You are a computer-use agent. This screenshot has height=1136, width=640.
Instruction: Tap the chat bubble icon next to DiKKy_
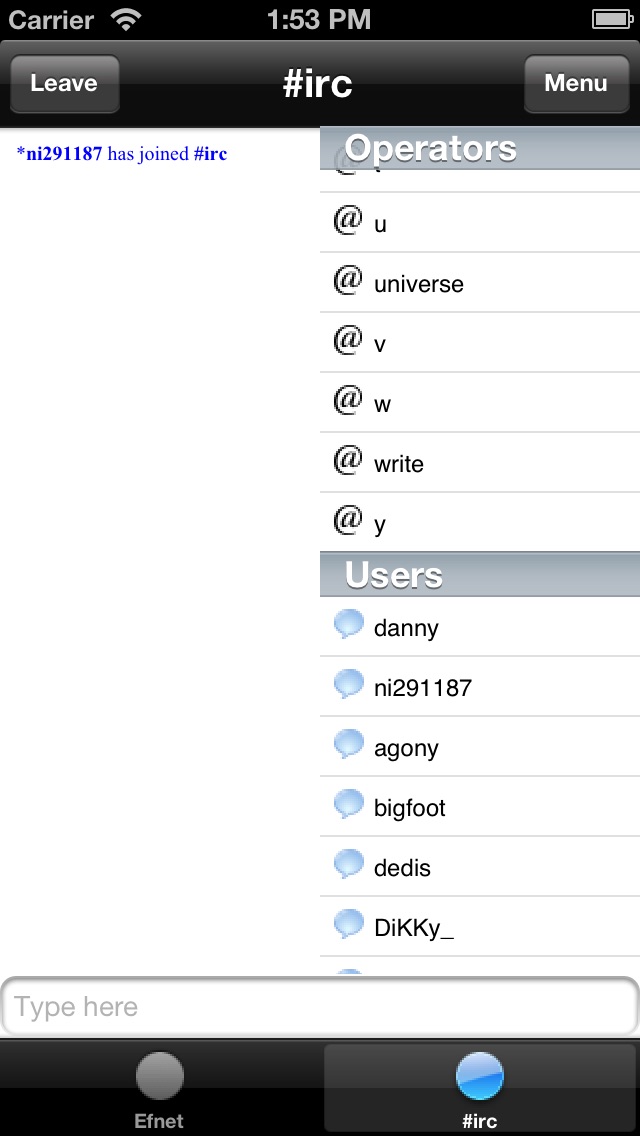349,924
